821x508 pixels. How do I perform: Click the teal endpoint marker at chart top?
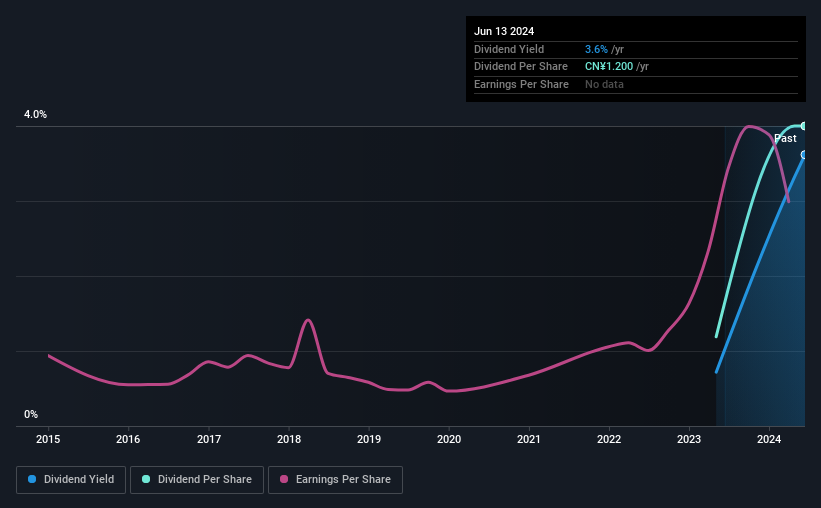point(803,126)
